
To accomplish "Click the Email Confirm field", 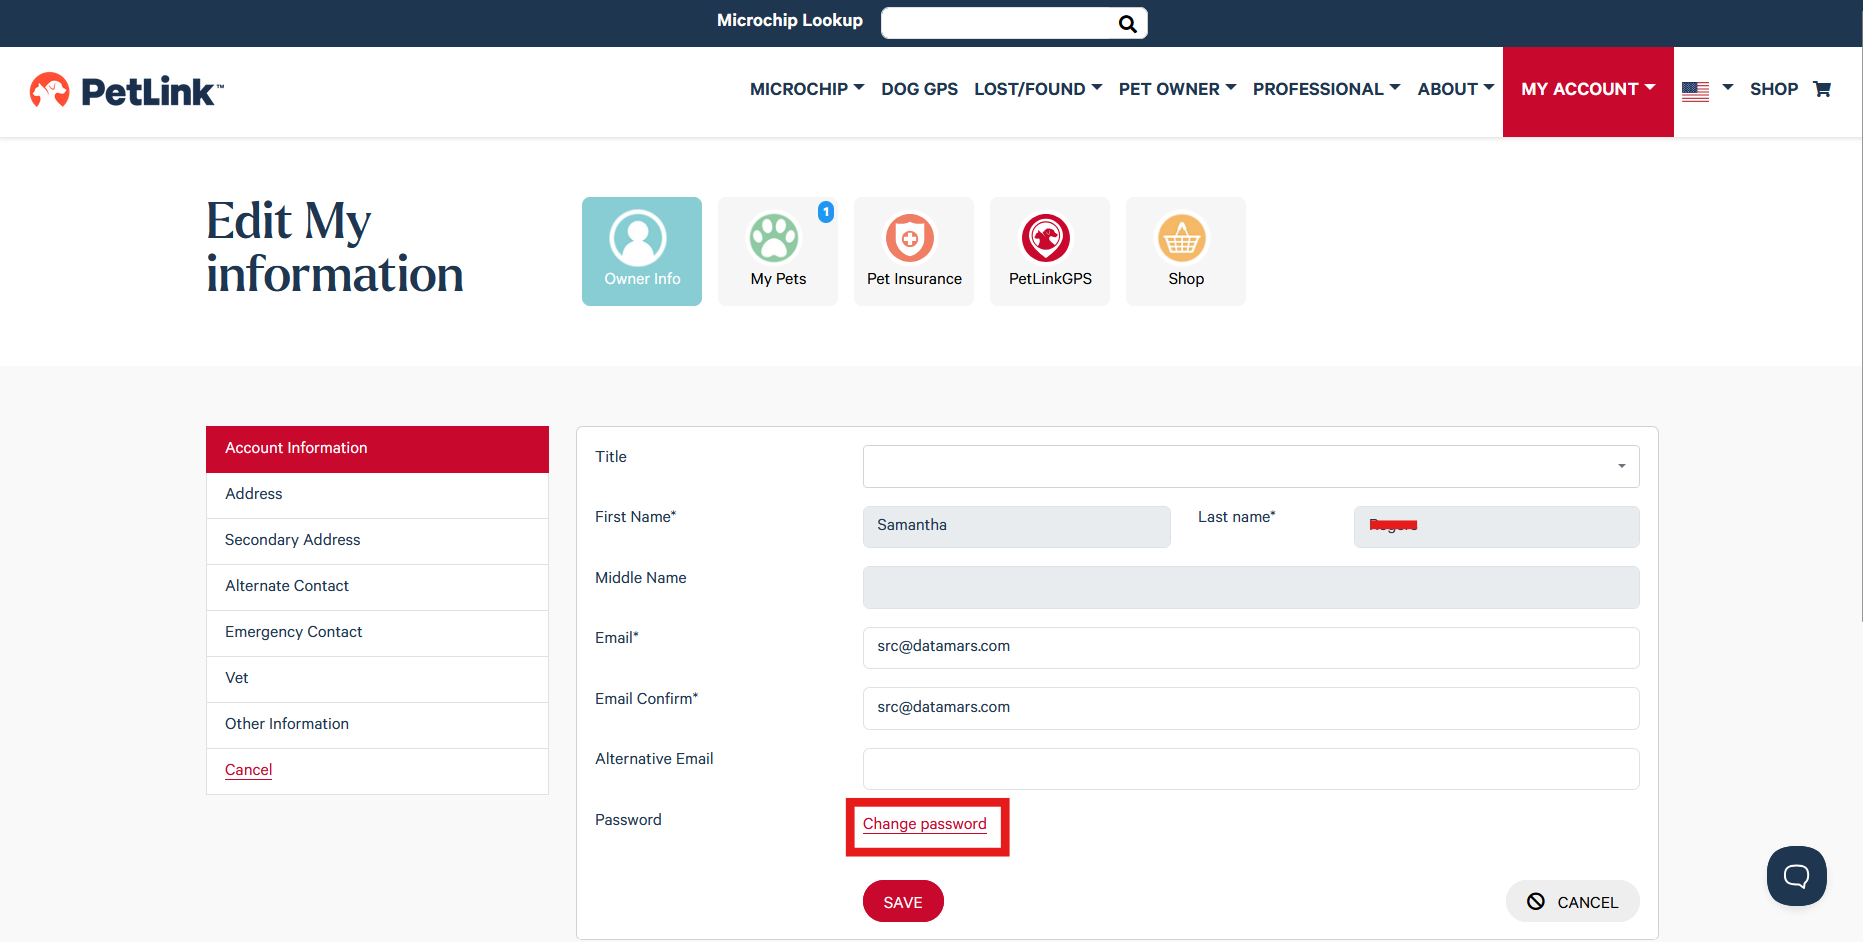I will click(1251, 708).
